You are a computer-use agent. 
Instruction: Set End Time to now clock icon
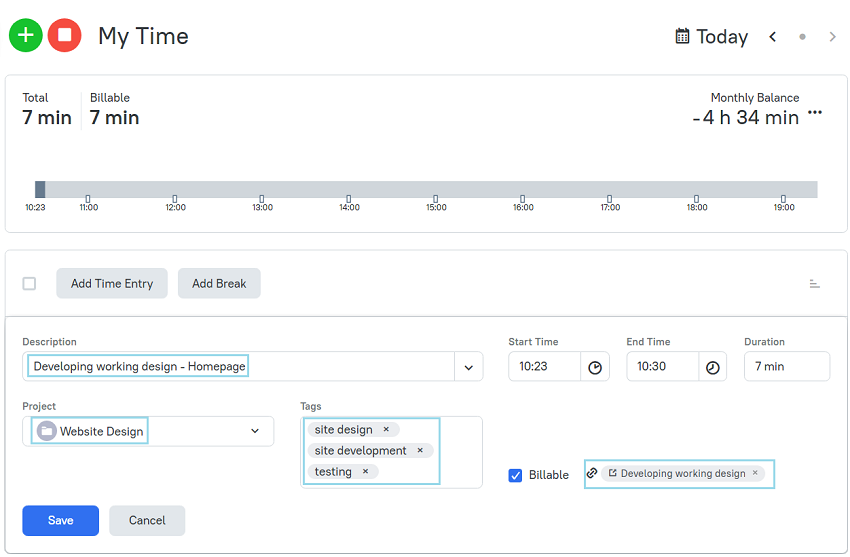click(x=712, y=367)
